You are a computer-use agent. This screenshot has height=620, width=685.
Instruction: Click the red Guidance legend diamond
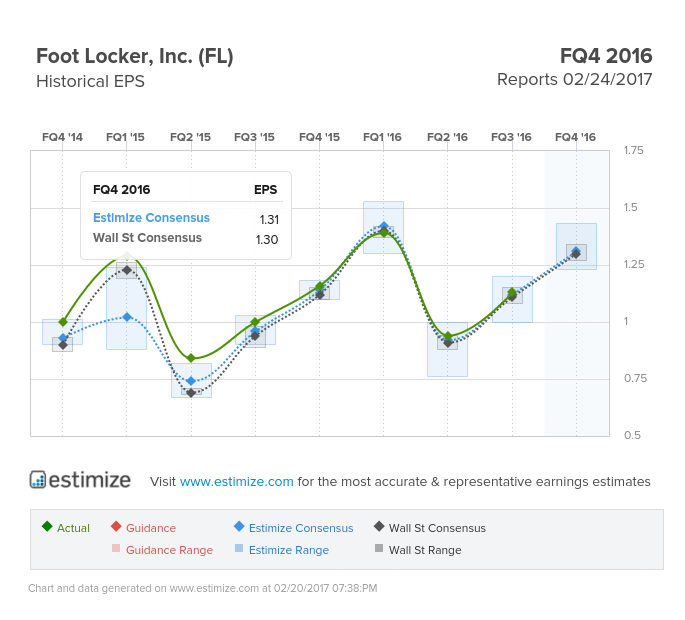tap(116, 526)
